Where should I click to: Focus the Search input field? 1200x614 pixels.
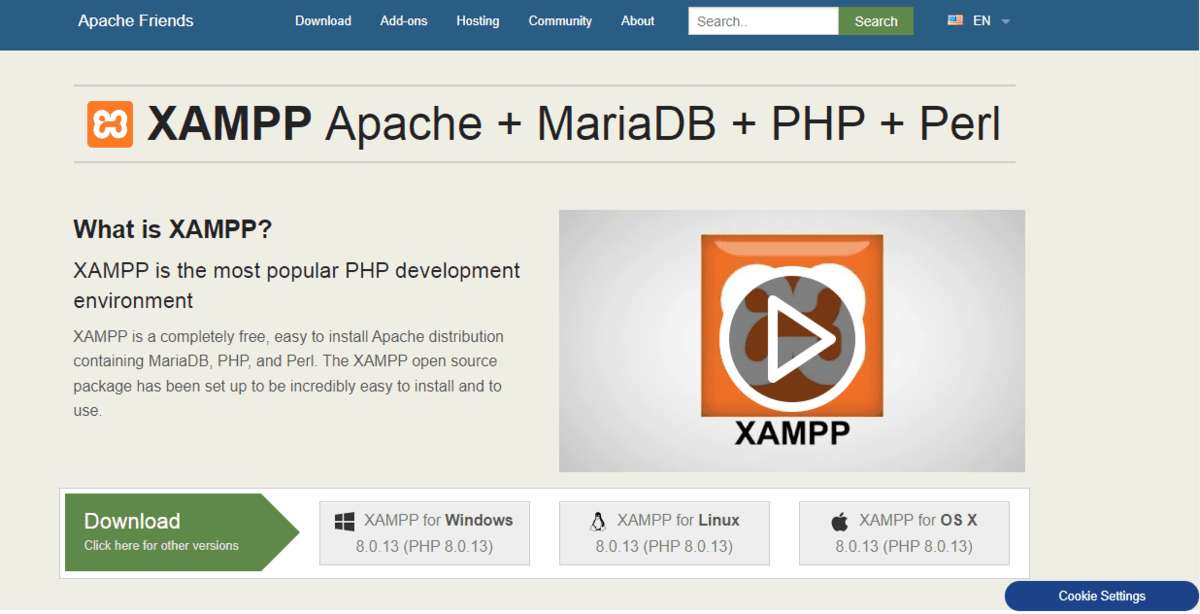(x=763, y=21)
